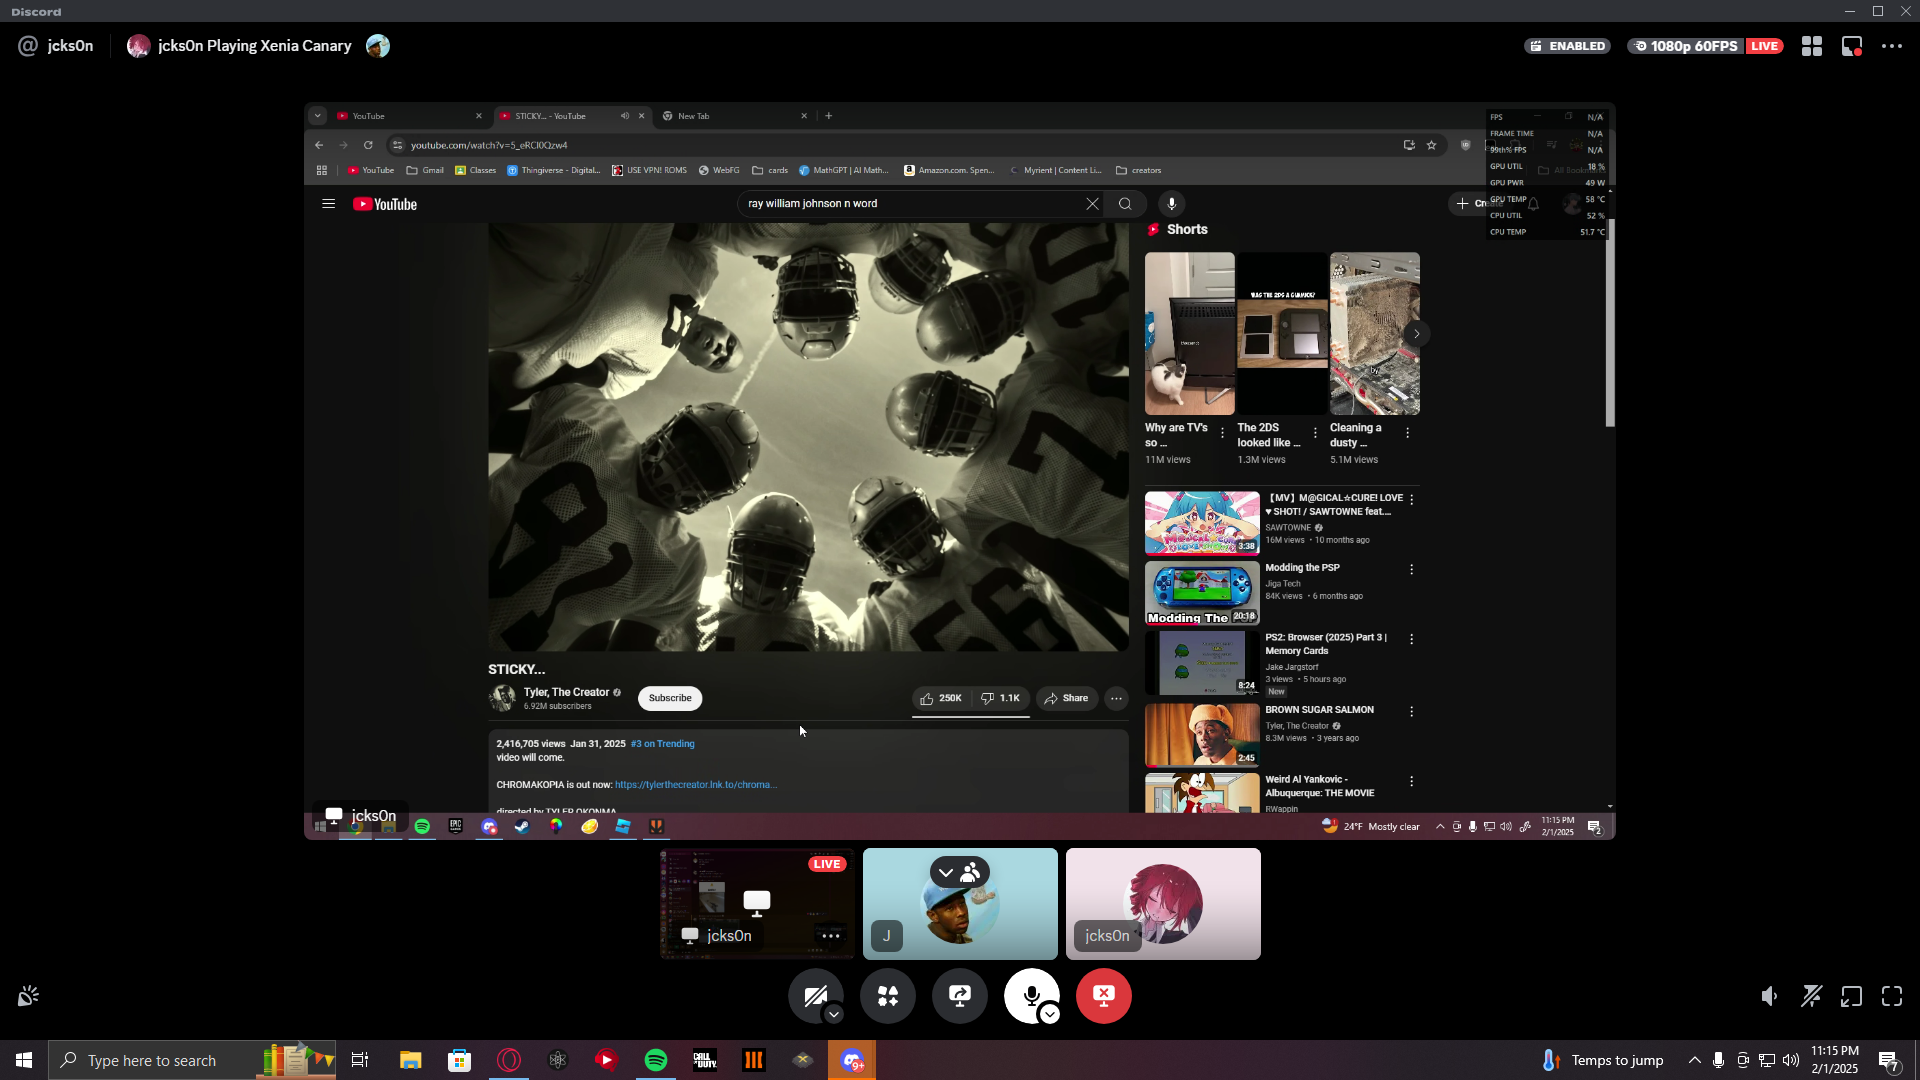Select jcks0n's LIVE stream tile
This screenshot has width=1920, height=1080.
tap(757, 903)
